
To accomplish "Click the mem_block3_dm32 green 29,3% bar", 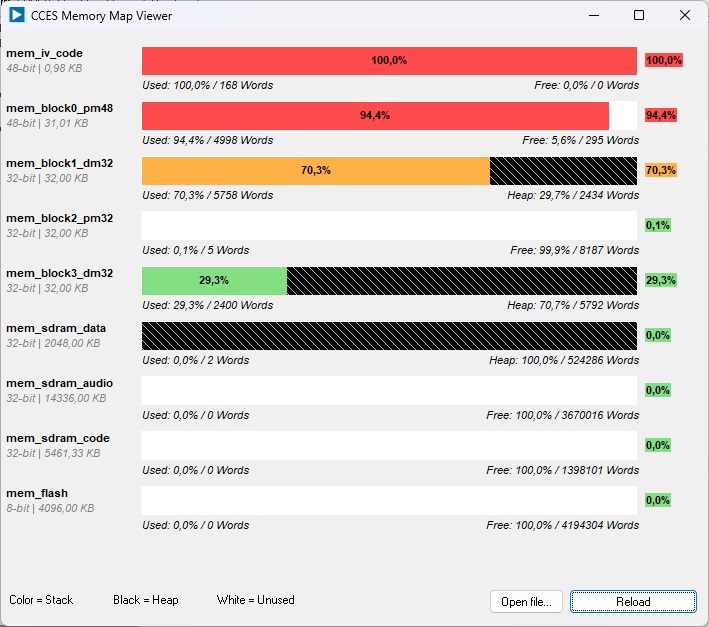I will click(x=214, y=281).
